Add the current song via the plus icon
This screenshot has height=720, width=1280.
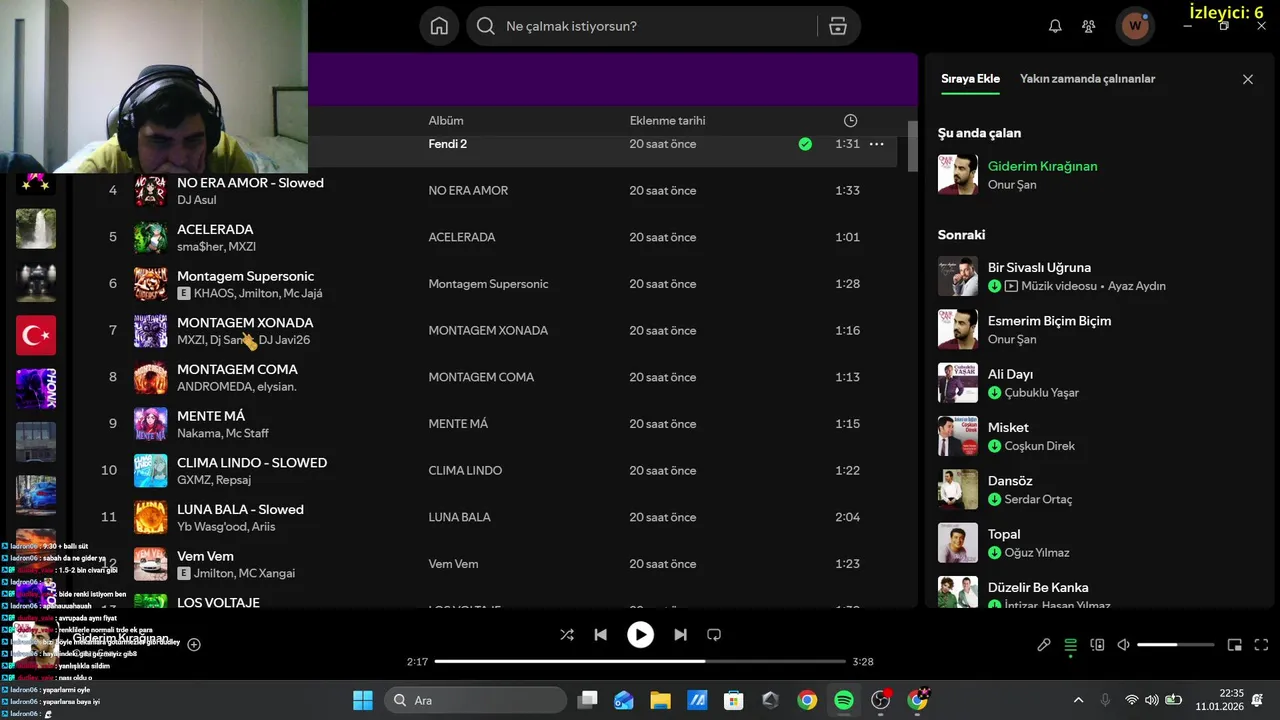(x=194, y=645)
